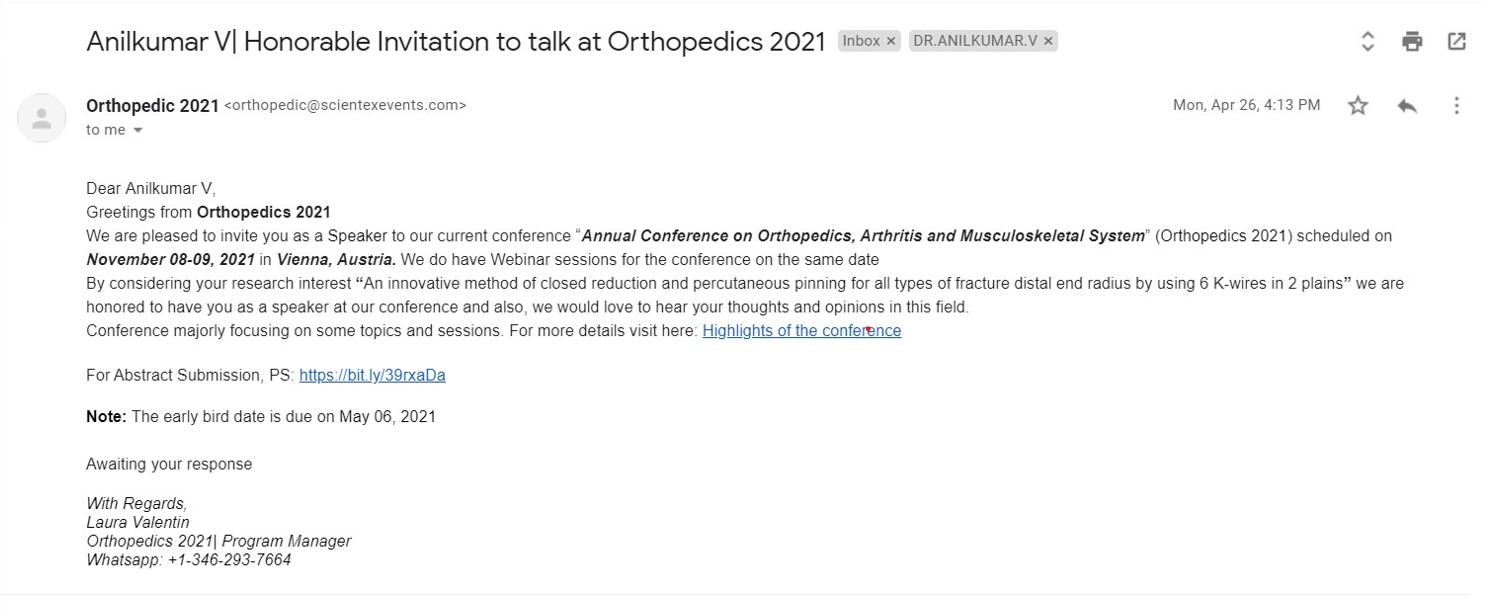Click the "Mon, Apr 26, 4:13 PM" timestamp
Image resolution: width=1492 pixels, height=616 pixels.
pos(1246,105)
